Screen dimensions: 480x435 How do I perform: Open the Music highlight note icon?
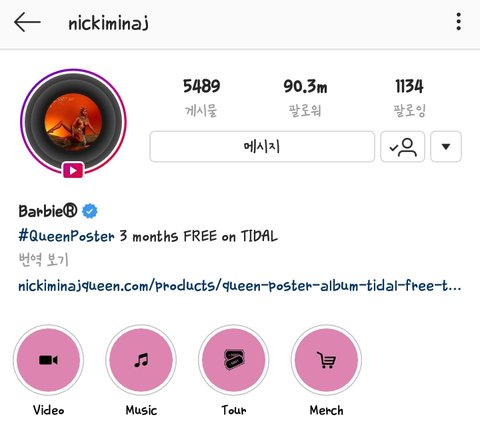click(141, 360)
